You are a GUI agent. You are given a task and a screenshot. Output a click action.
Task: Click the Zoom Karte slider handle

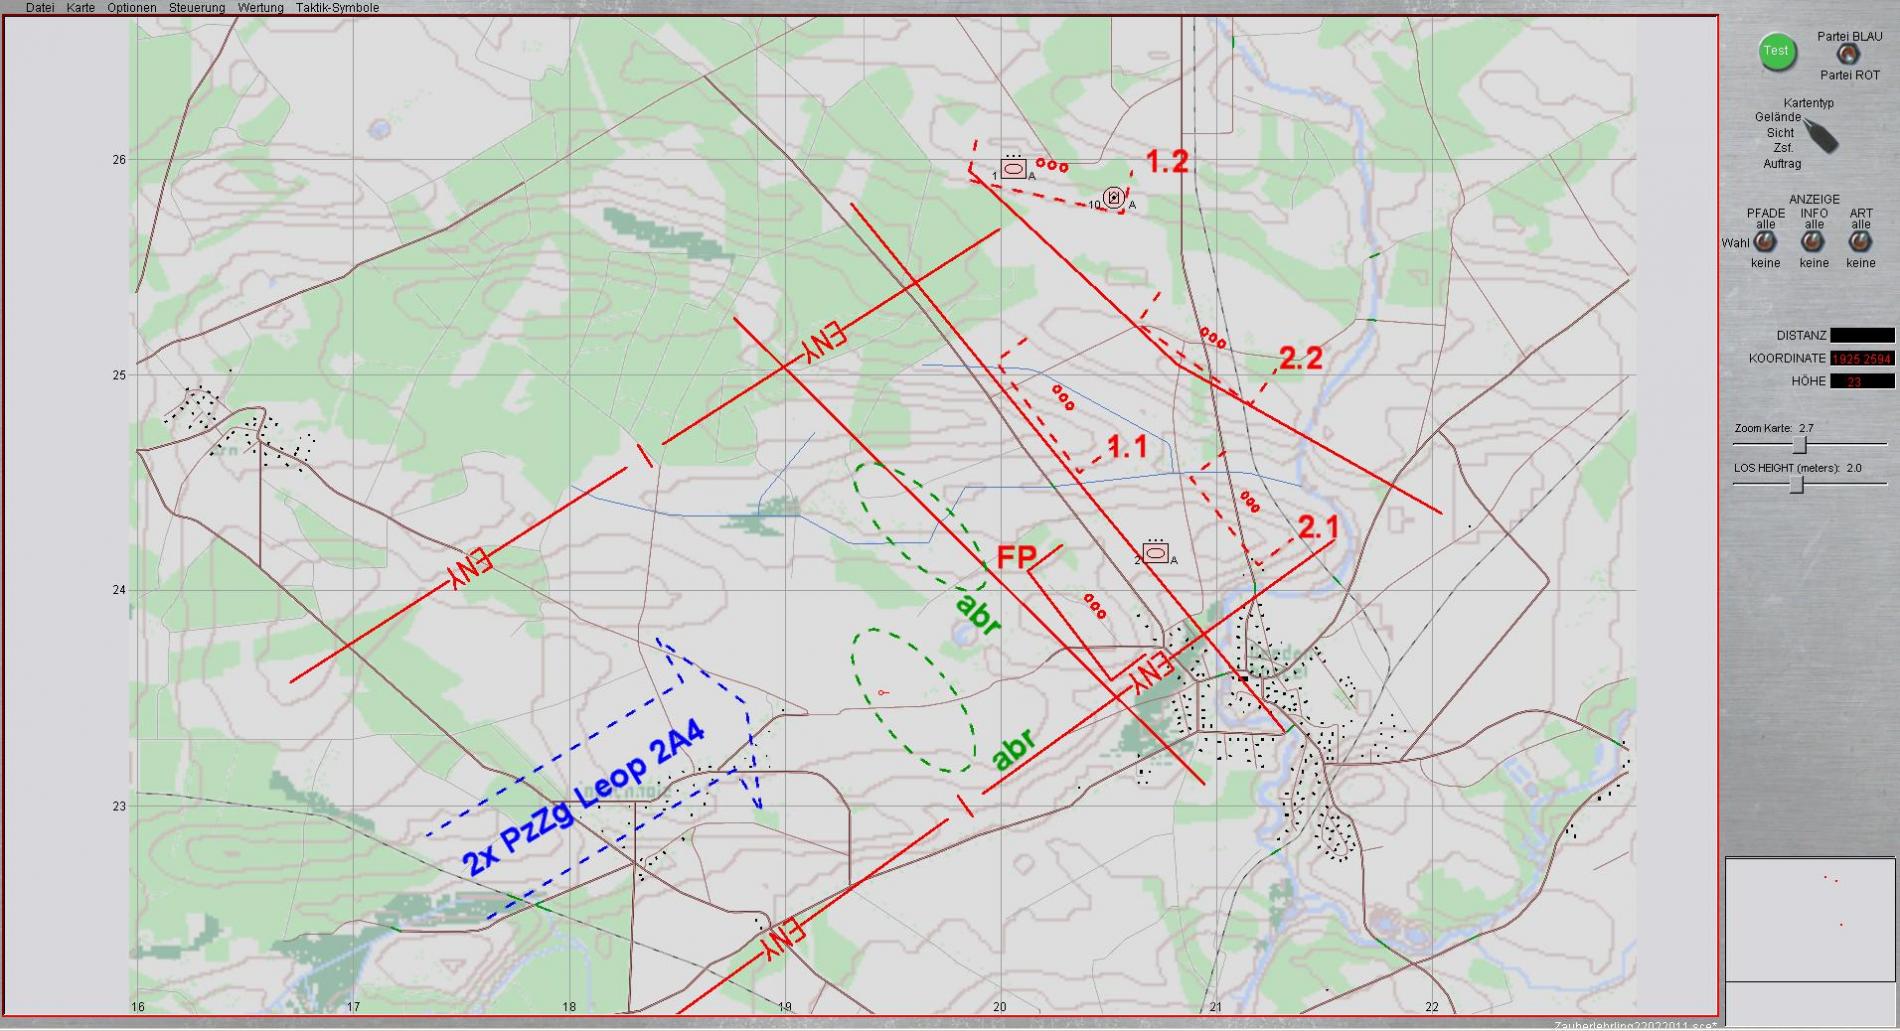(1799, 445)
